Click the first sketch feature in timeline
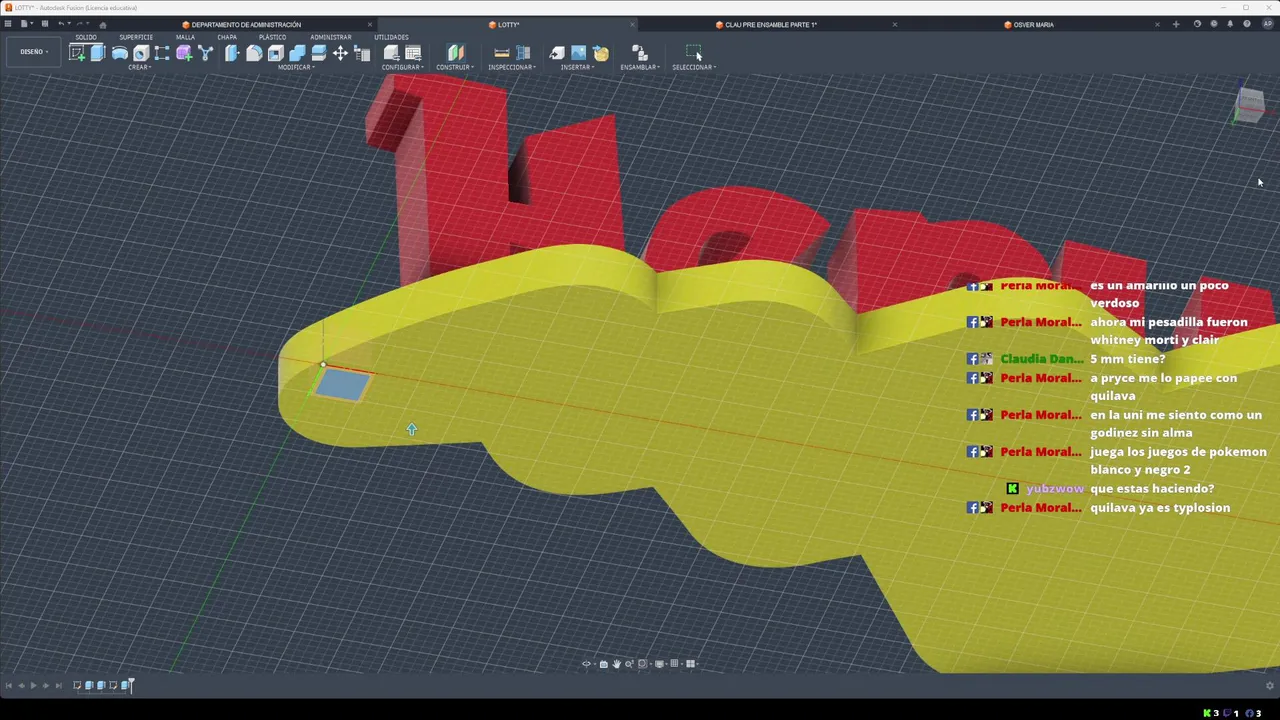1280x720 pixels. pos(77,685)
